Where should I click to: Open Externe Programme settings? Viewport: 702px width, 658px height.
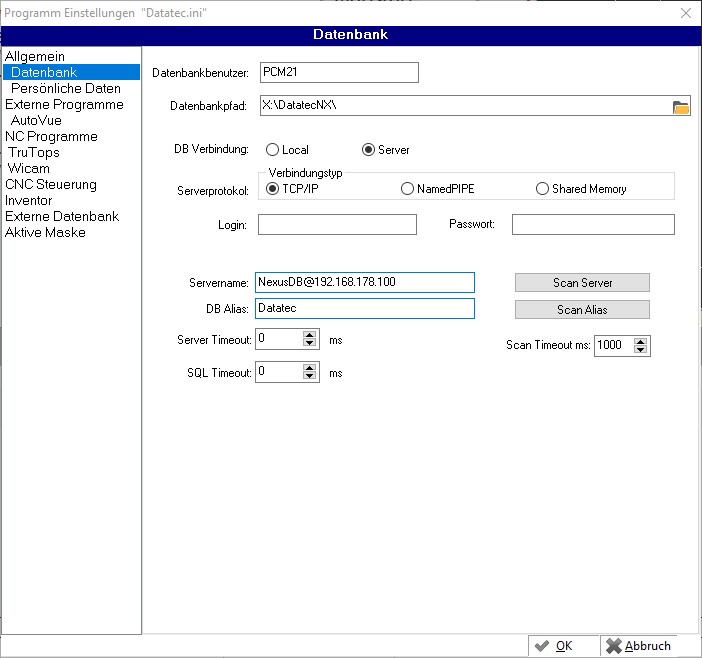(x=64, y=104)
